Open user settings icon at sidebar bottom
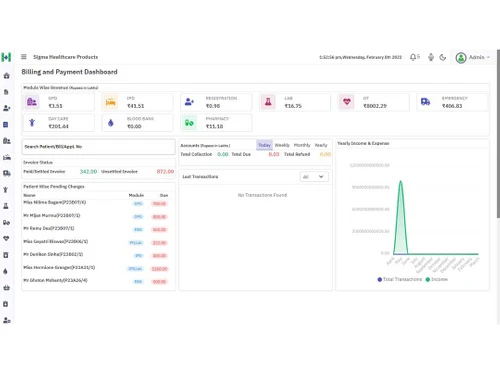Screen dimensions: 500x375 pos(6,320)
